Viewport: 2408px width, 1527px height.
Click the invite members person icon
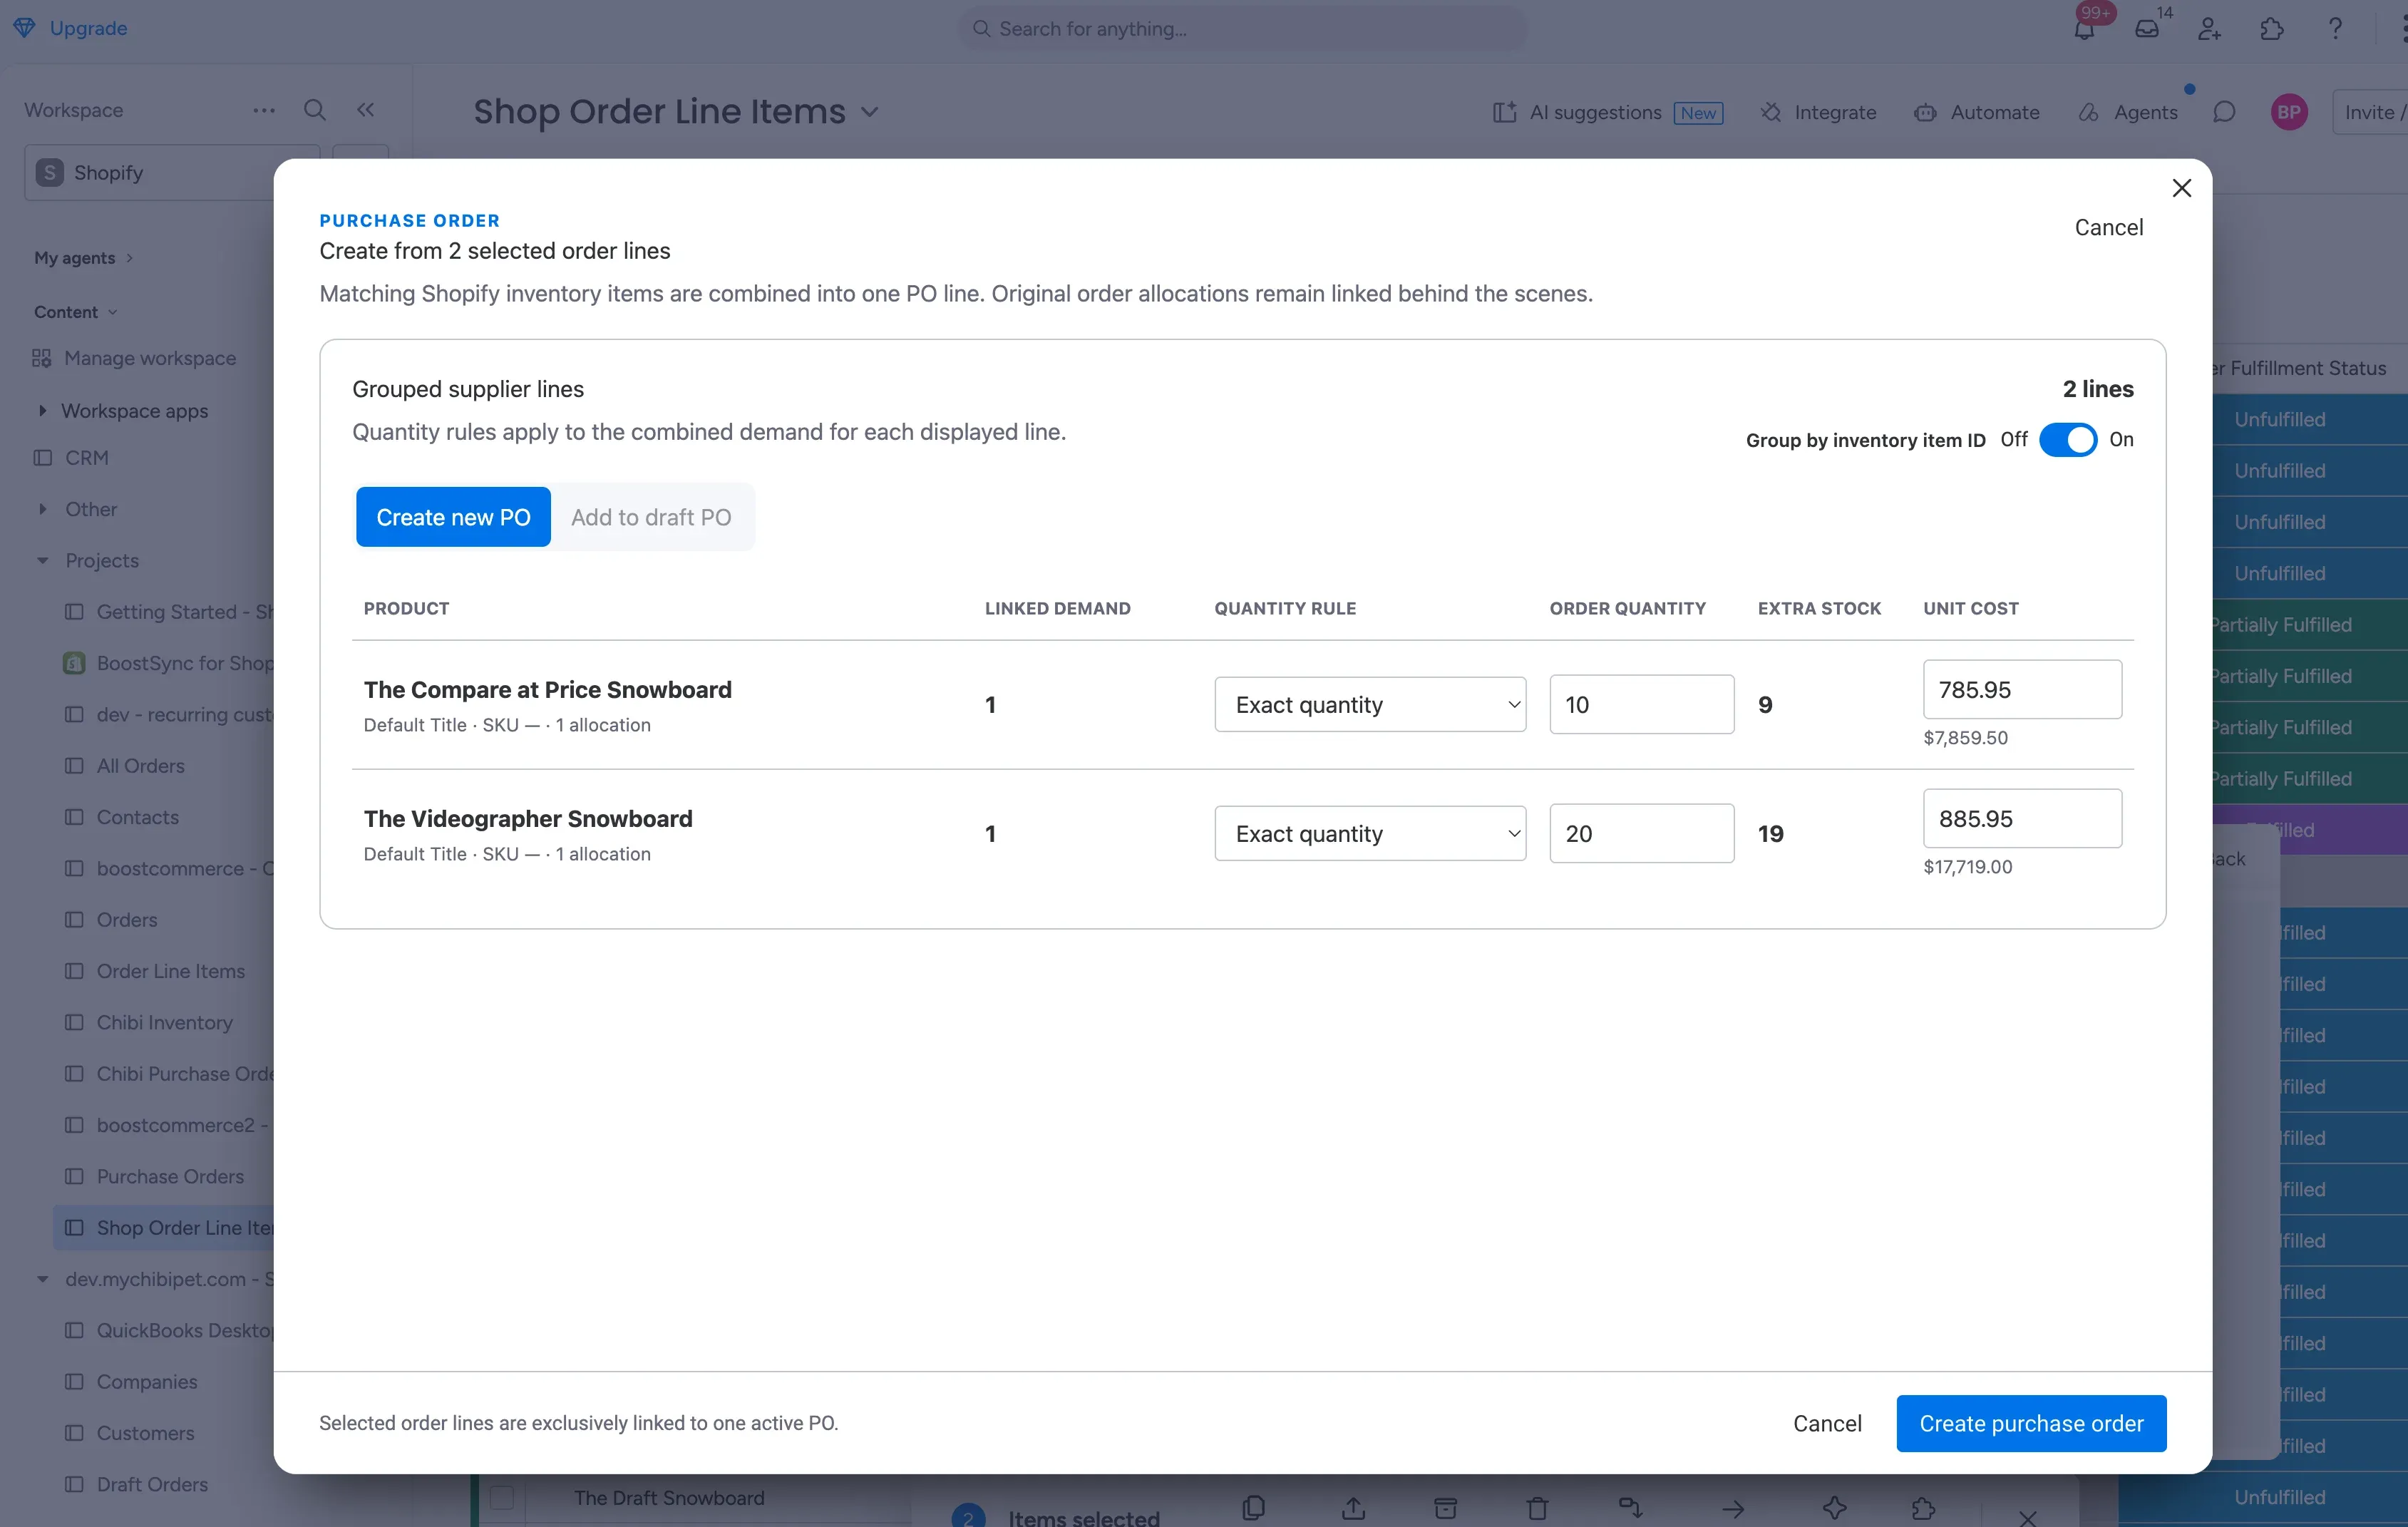pyautogui.click(x=2209, y=29)
